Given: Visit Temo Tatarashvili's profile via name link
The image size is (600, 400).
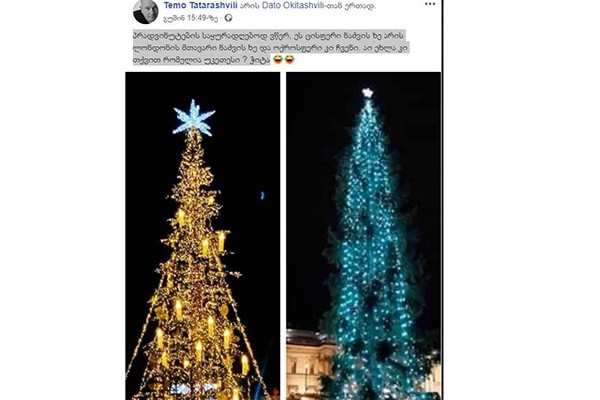Looking at the screenshot, I should pyautogui.click(x=201, y=5).
